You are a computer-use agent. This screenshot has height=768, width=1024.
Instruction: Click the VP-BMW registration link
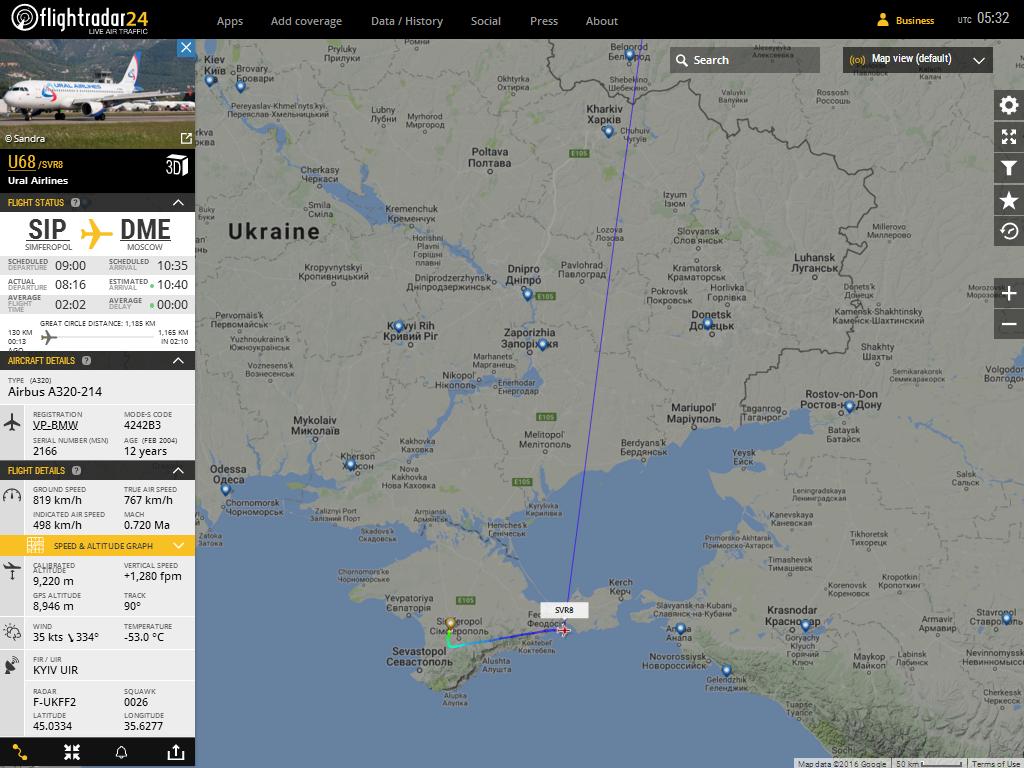click(x=55, y=425)
